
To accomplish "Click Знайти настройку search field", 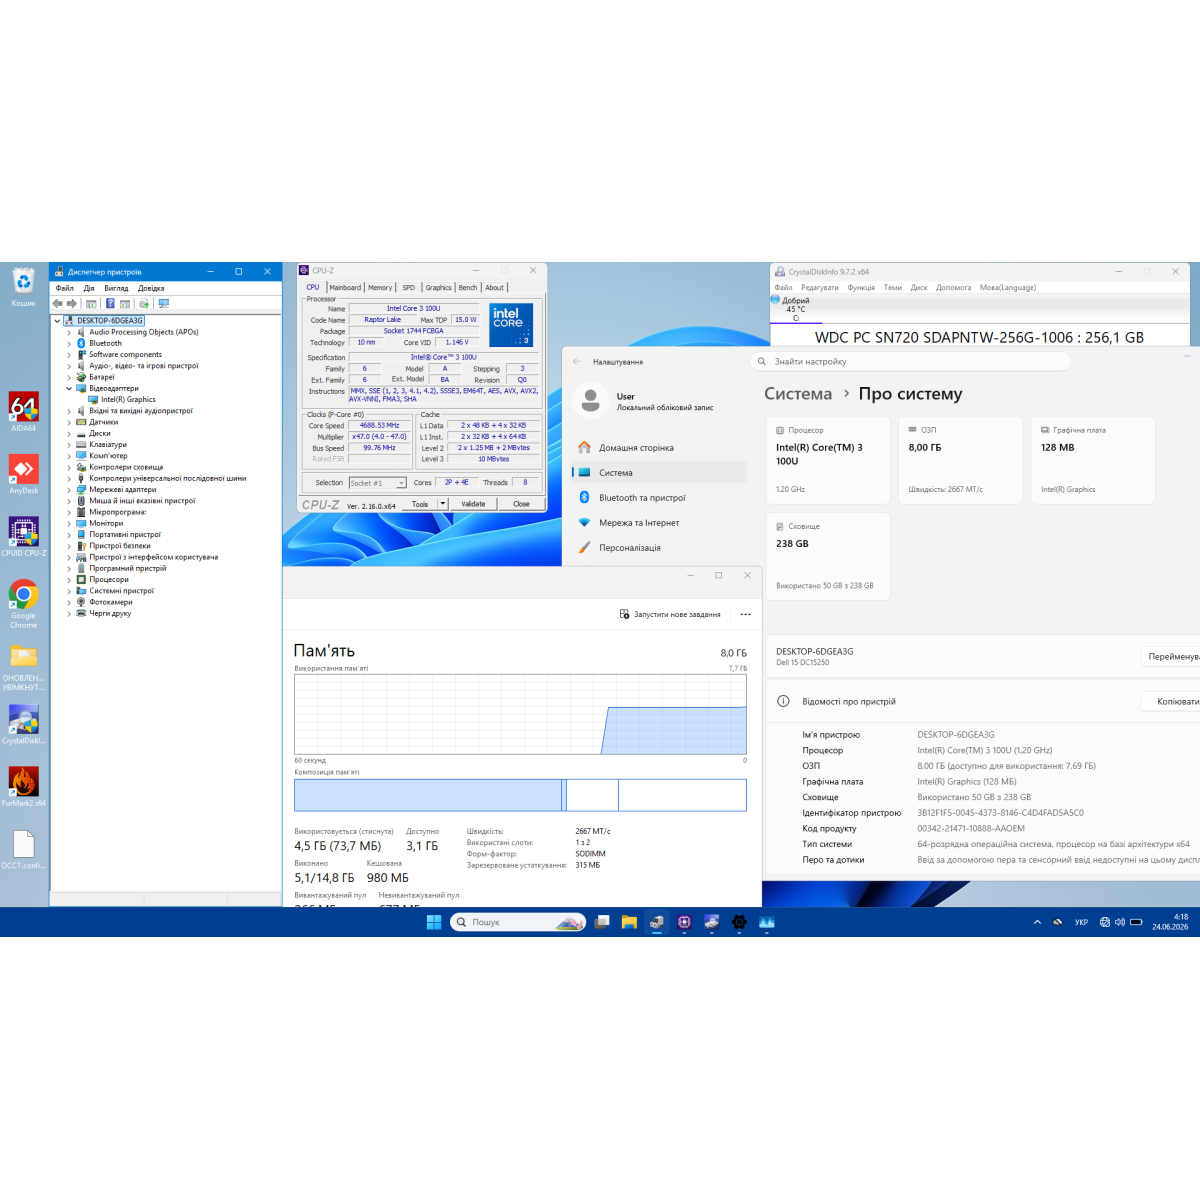I will point(910,361).
